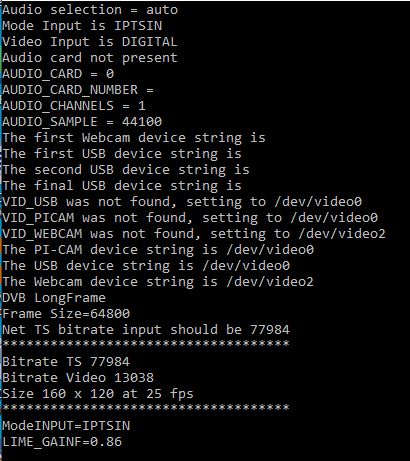
Task: Click the 'VID_USB was not found' line
Action: tap(182, 202)
